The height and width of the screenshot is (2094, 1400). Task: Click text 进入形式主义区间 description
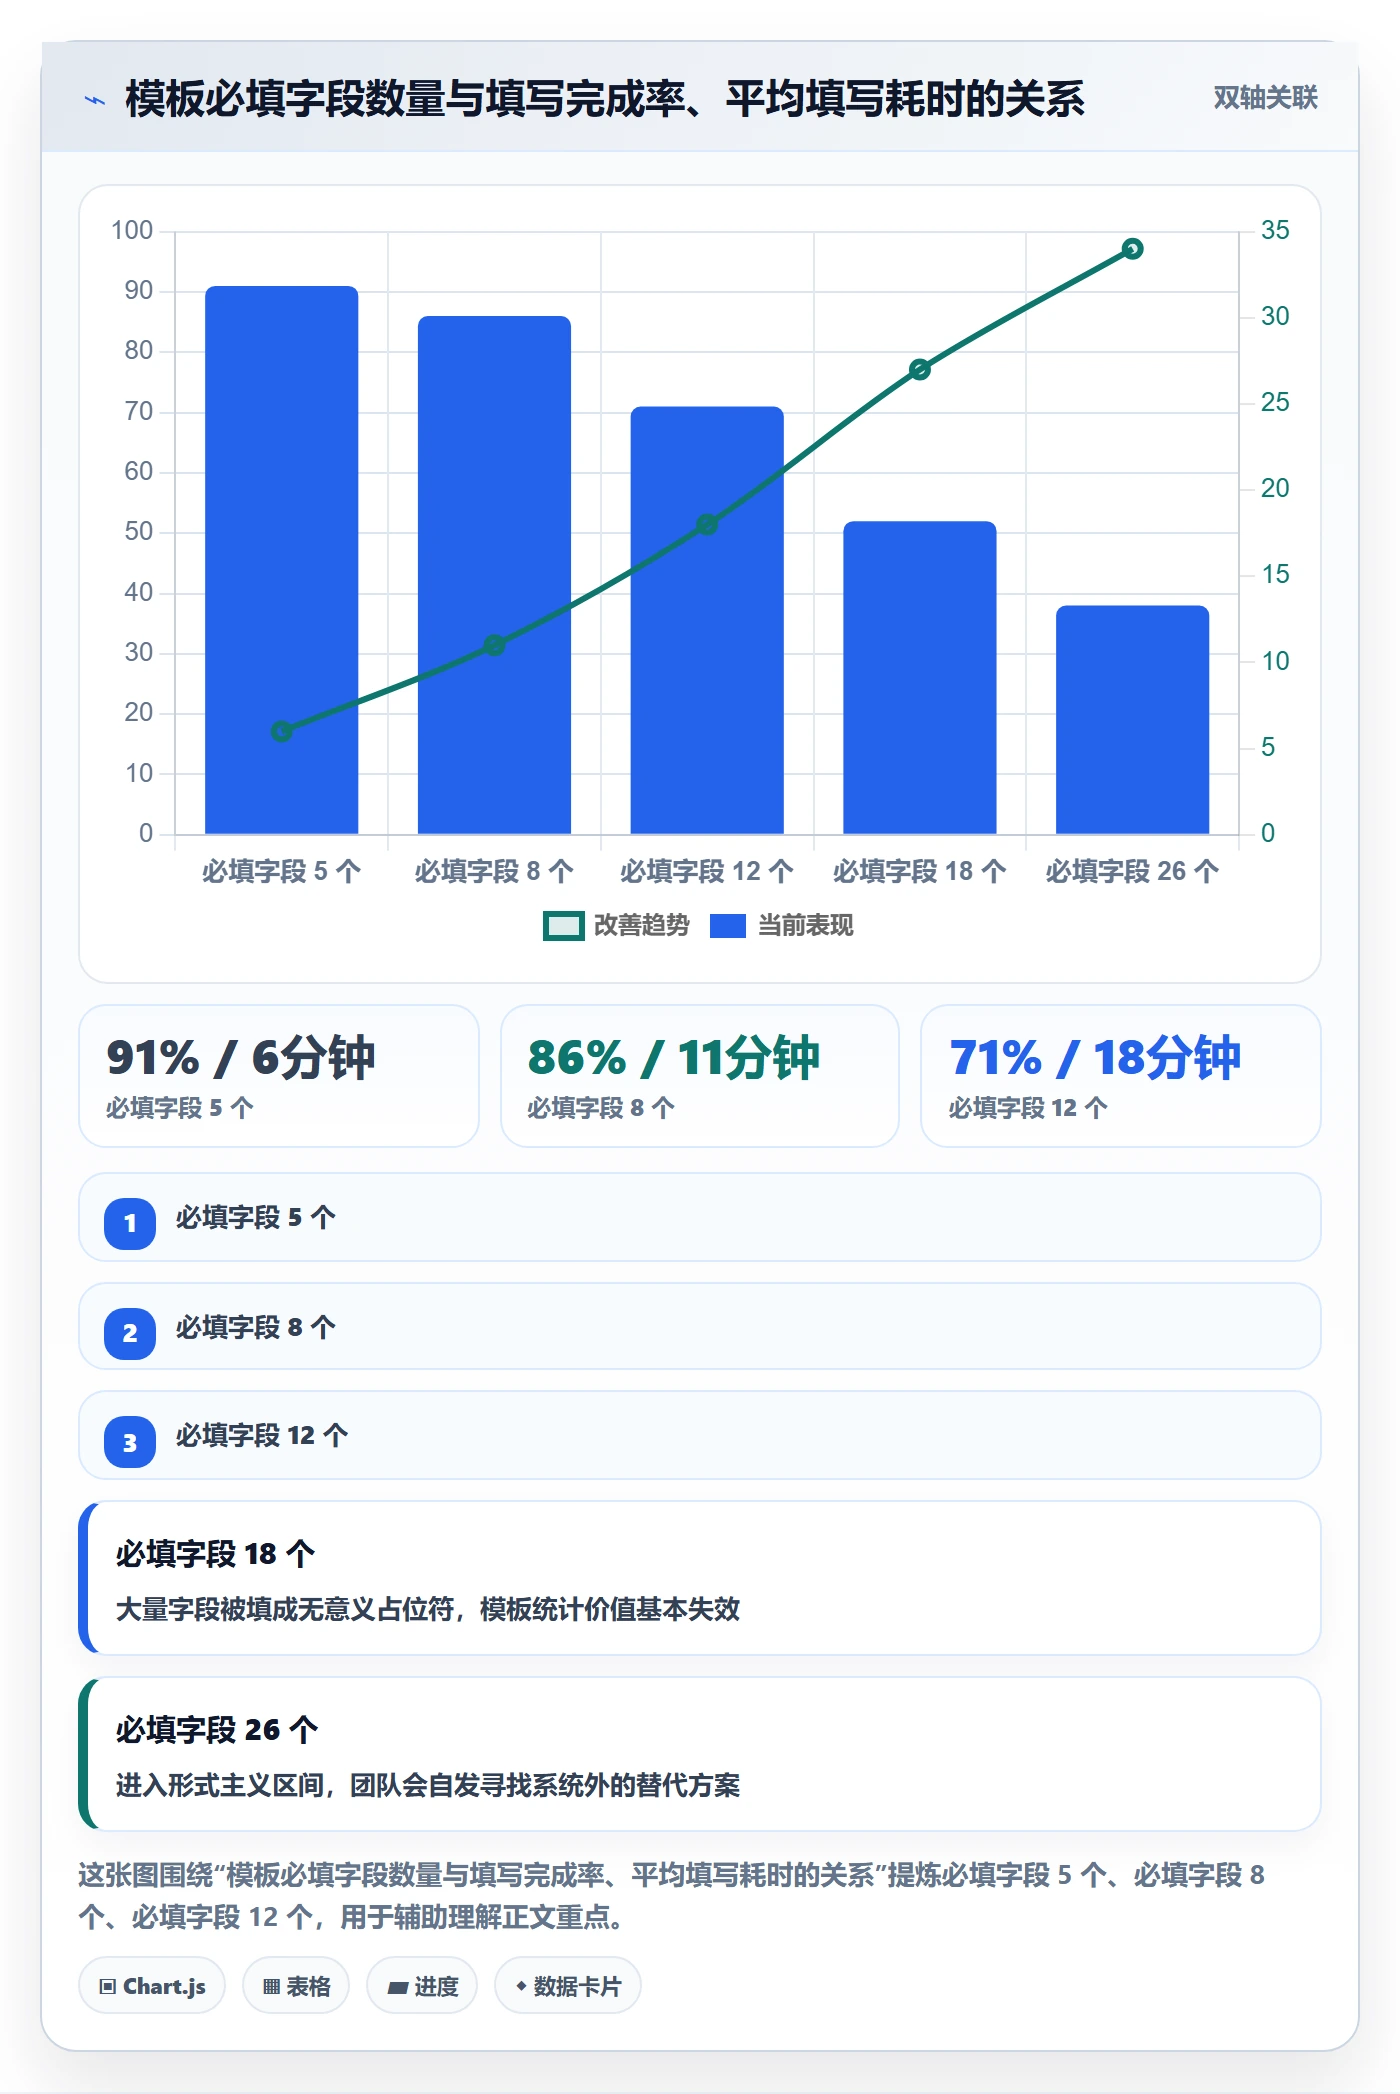[x=428, y=1786]
